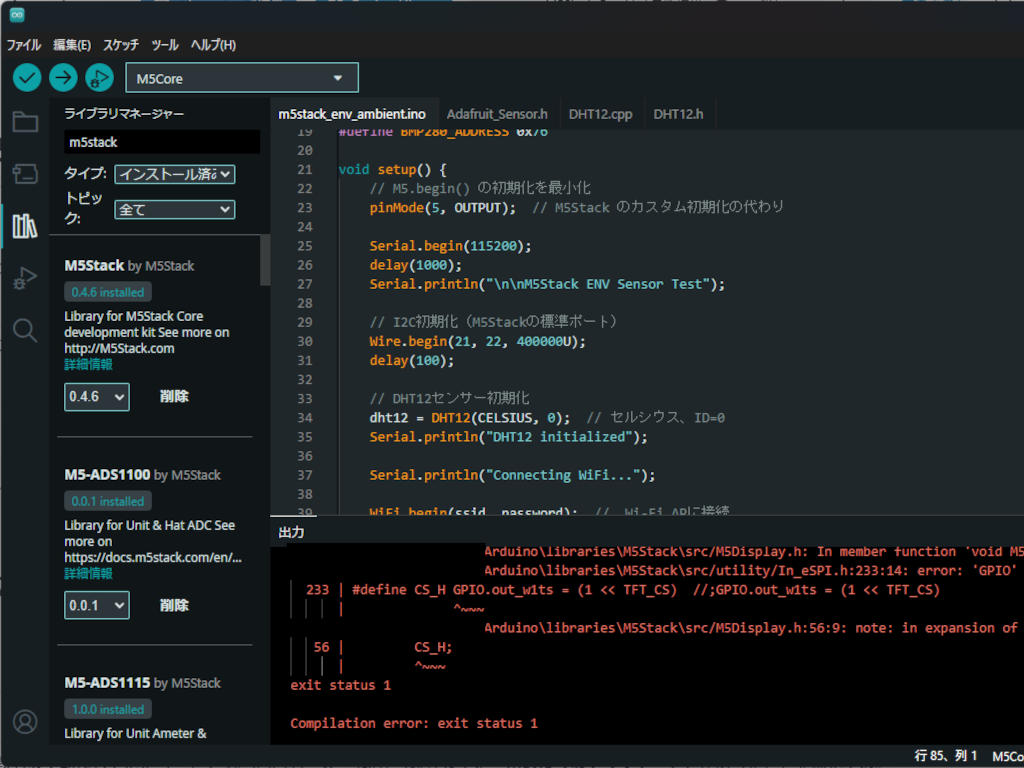This screenshot has height=768, width=1024.
Task: Open the M5Core board selector dropdown
Action: [241, 78]
